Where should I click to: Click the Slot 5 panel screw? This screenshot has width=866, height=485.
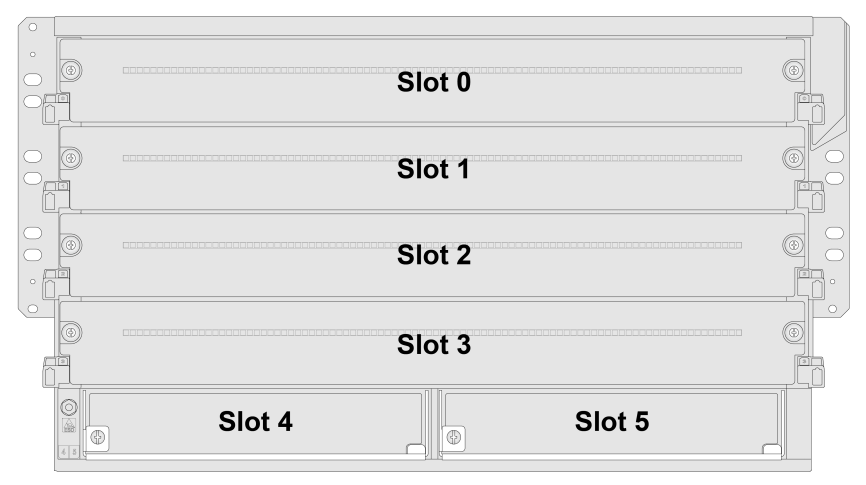click(x=453, y=438)
